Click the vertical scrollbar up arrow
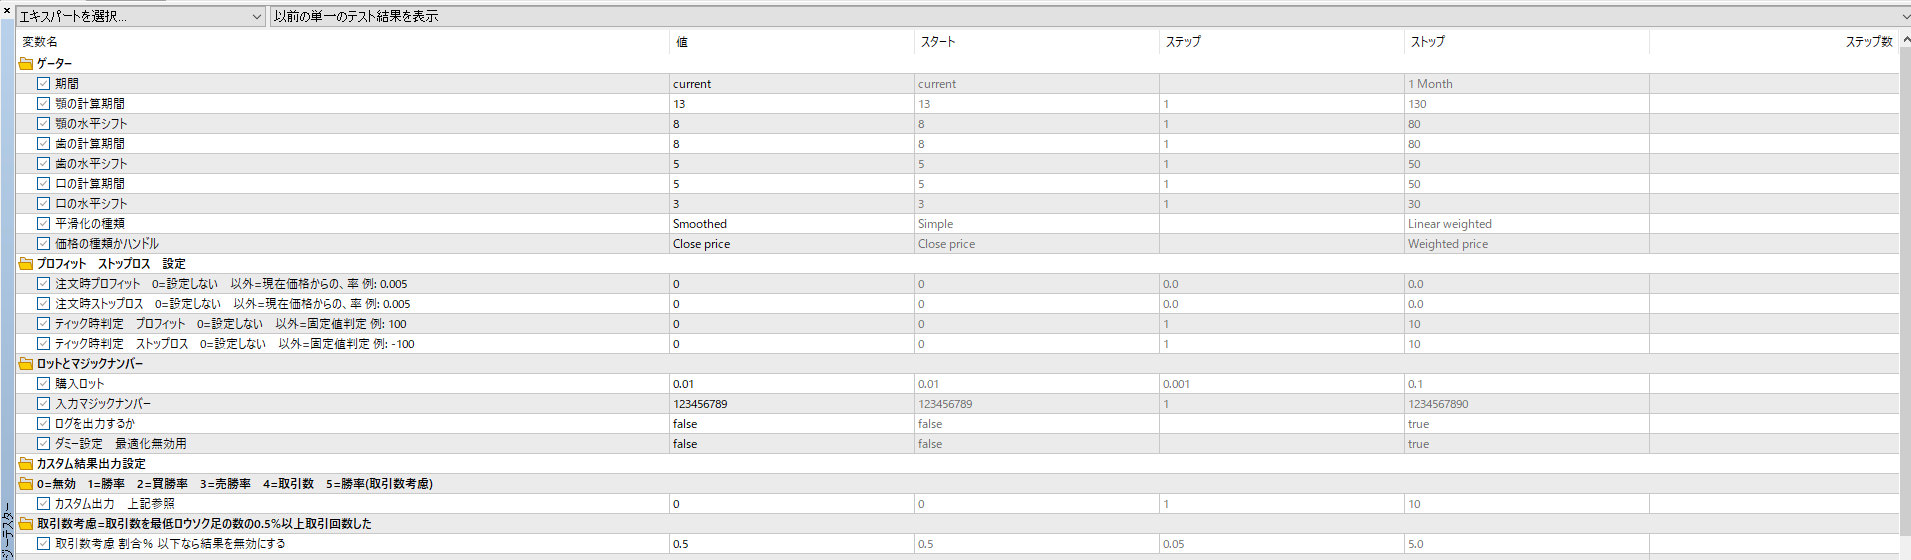 [1905, 39]
